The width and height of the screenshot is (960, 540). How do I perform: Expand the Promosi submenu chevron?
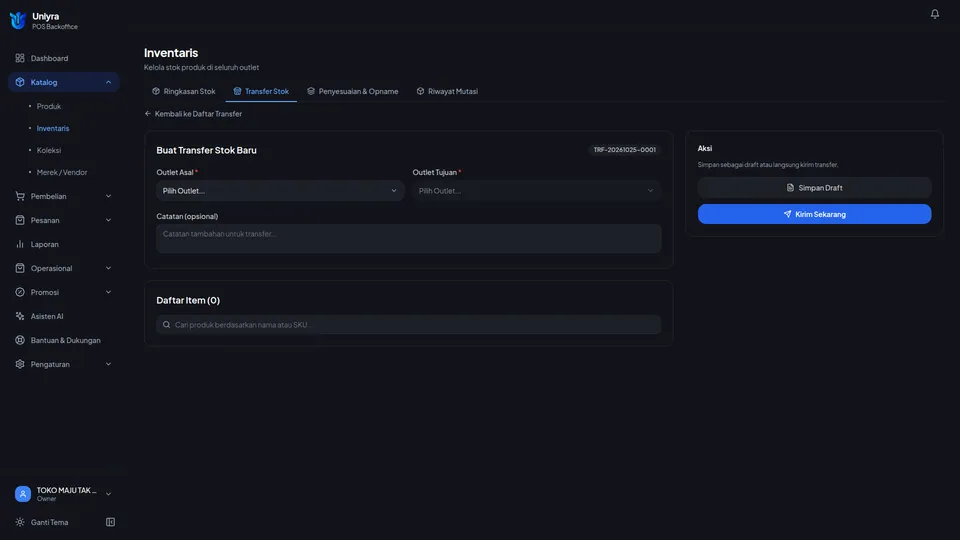[x=108, y=292]
